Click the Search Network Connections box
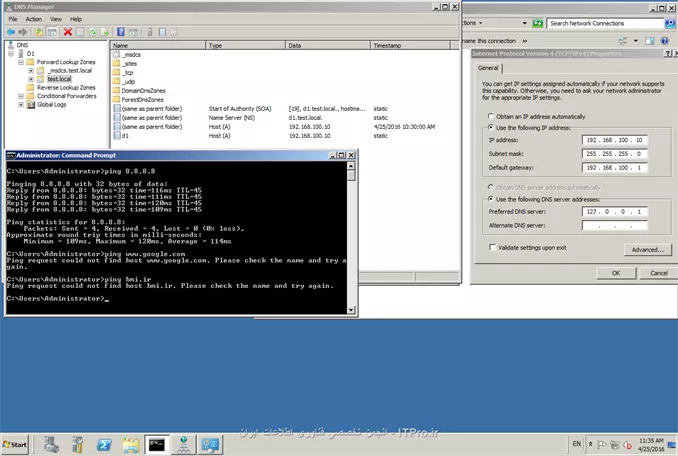 (x=605, y=23)
